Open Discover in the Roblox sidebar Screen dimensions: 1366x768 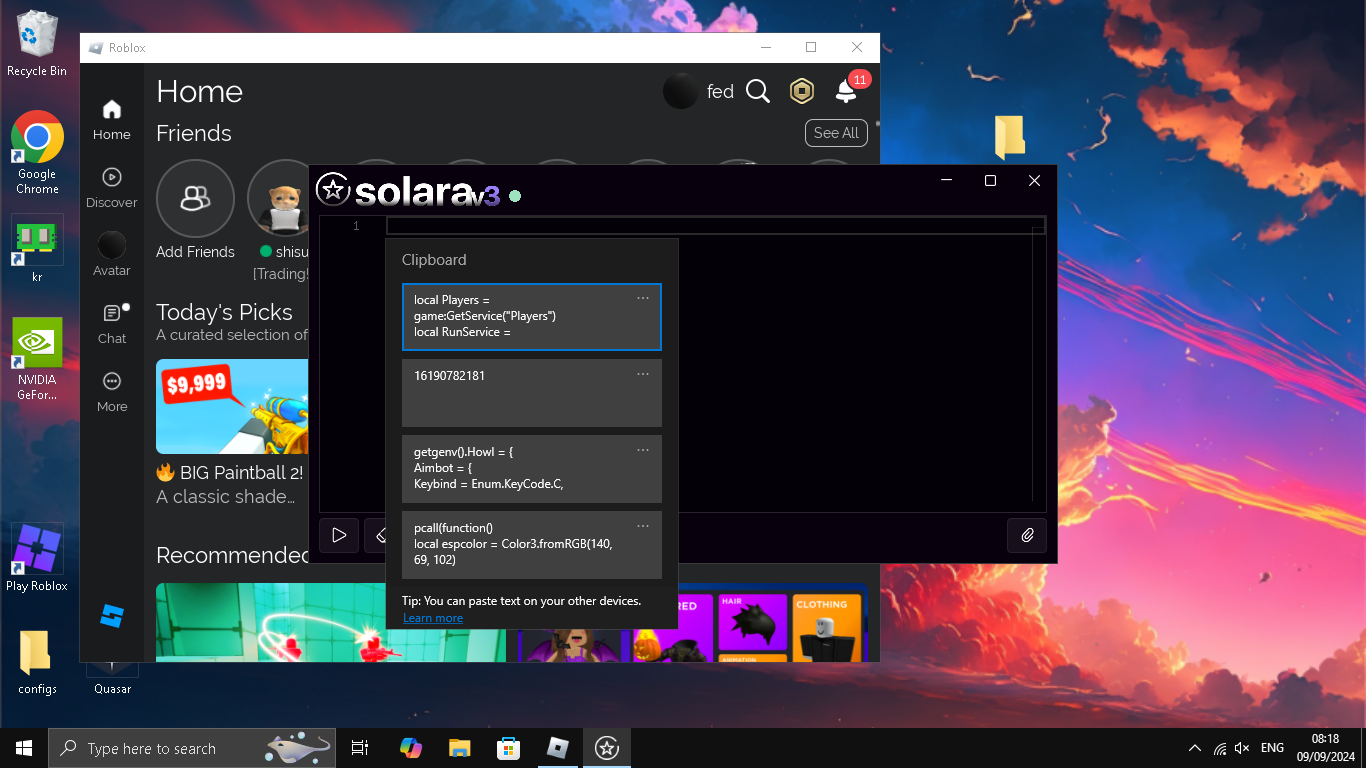pos(112,188)
